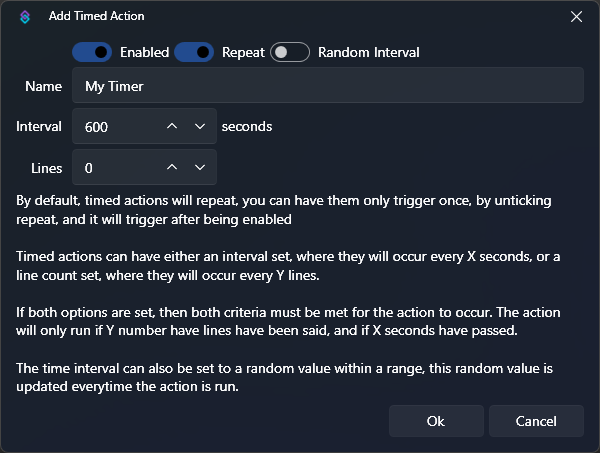Click the Enabled label text
The image size is (600, 453).
[x=144, y=52]
